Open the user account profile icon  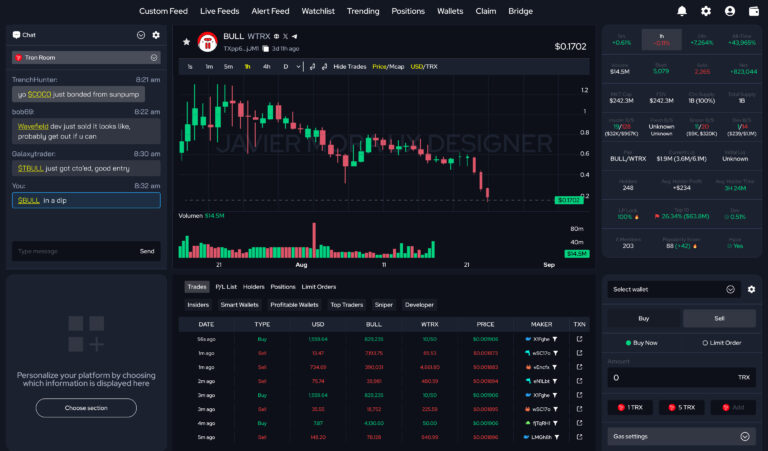pyautogui.click(x=729, y=11)
